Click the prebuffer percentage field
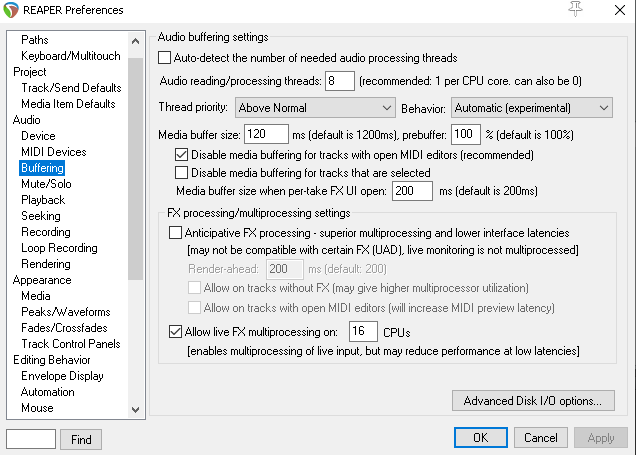 (x=466, y=134)
